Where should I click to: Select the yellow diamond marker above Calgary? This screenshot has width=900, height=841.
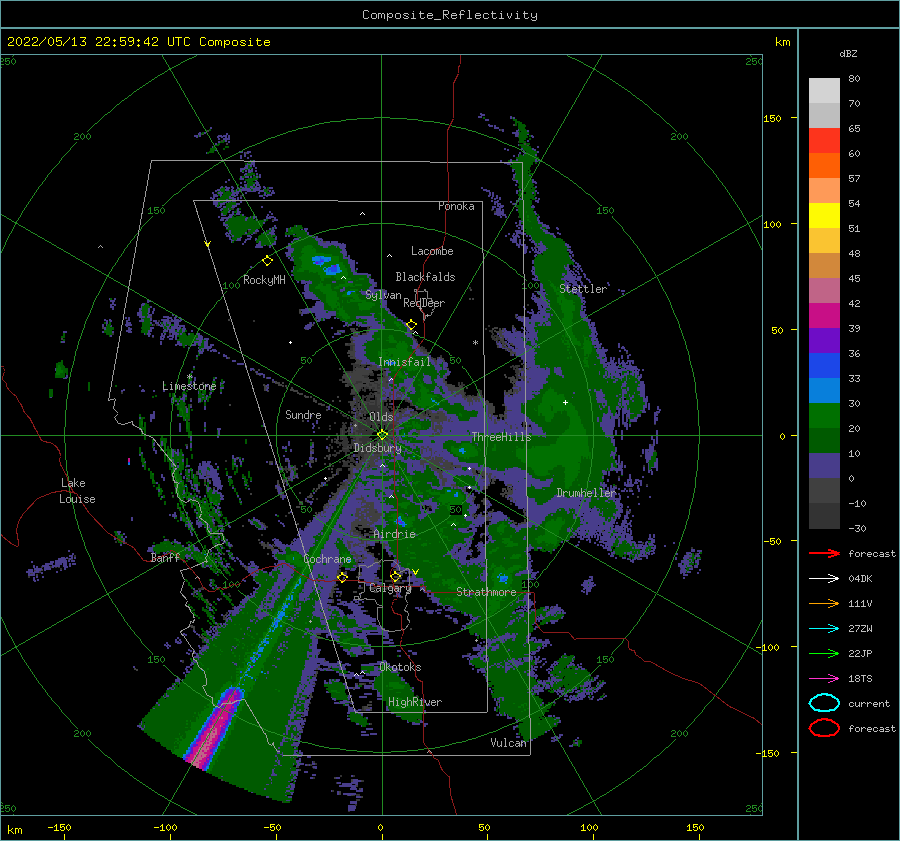pos(395,576)
